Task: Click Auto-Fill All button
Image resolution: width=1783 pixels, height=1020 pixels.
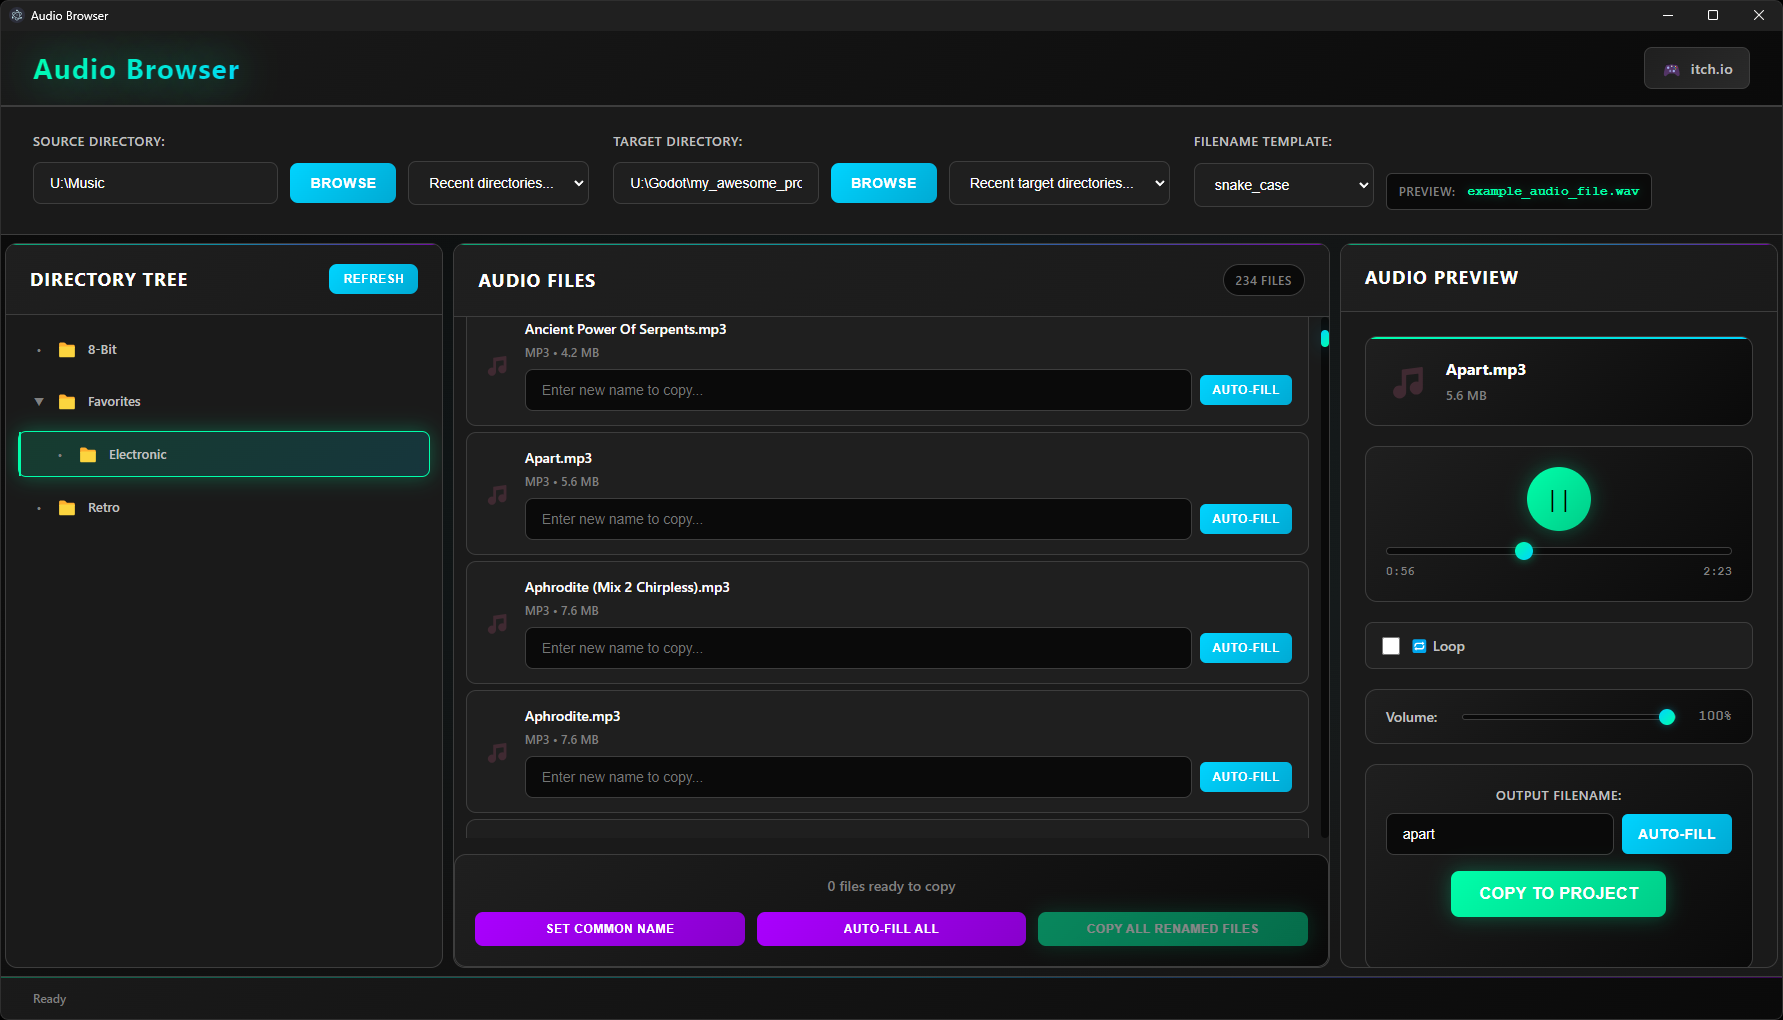Action: click(x=891, y=929)
